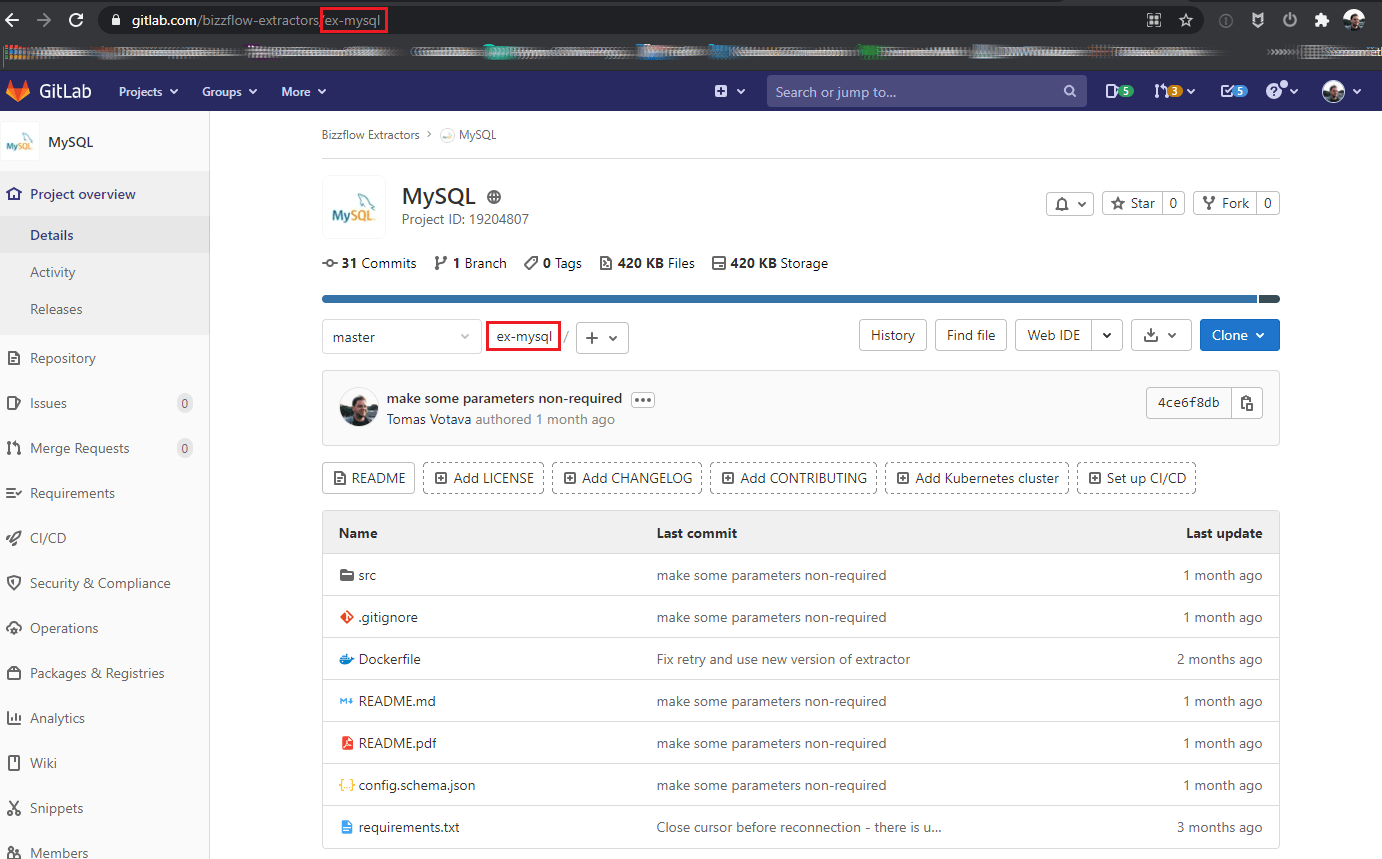The image size is (1382, 859).
Task: Open the help question mark icon
Action: 1282,91
